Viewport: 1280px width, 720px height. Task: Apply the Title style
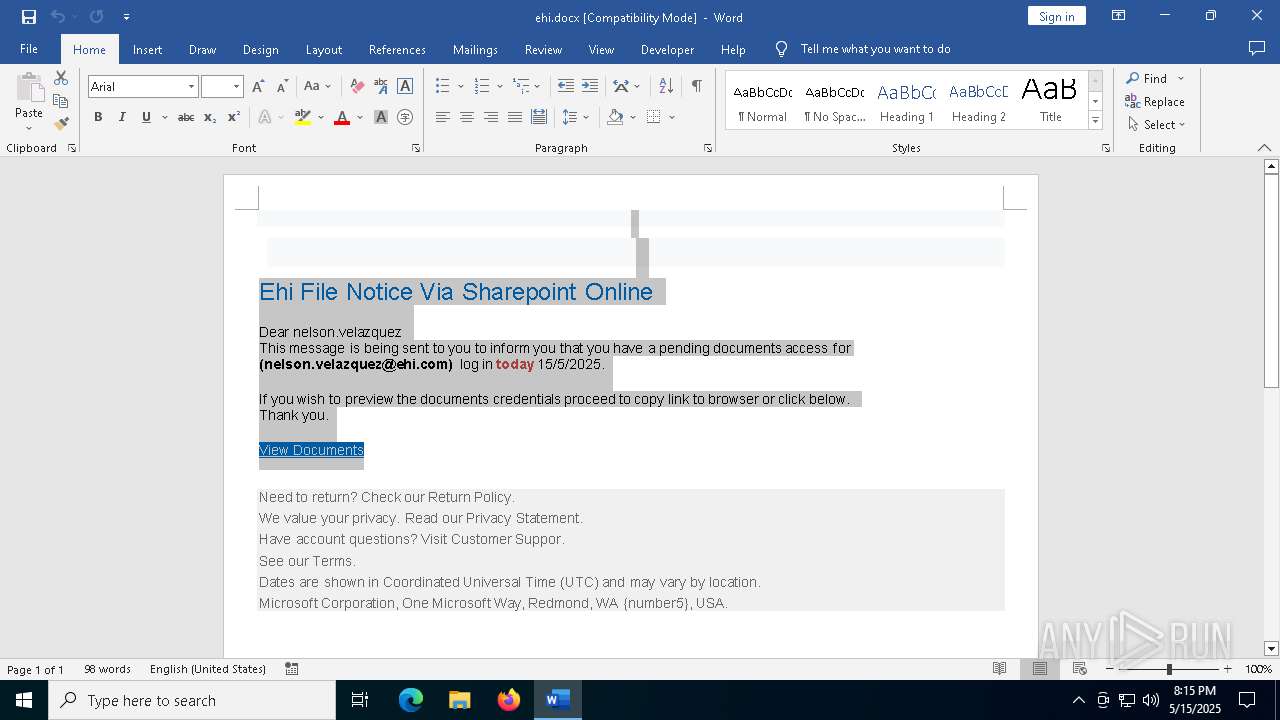(1050, 102)
